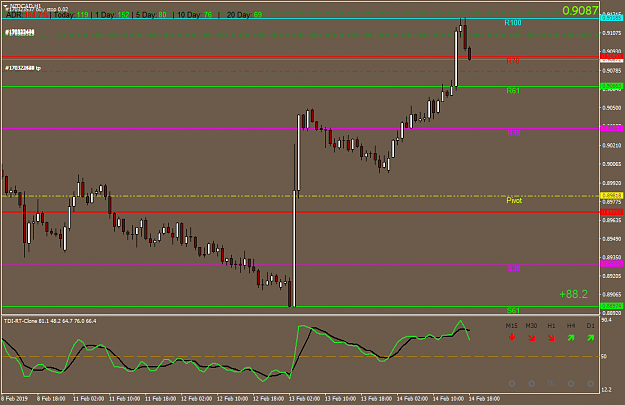Click the 12.2 indicator scale value
Viewport: 625px width, 405px height.
click(606, 390)
